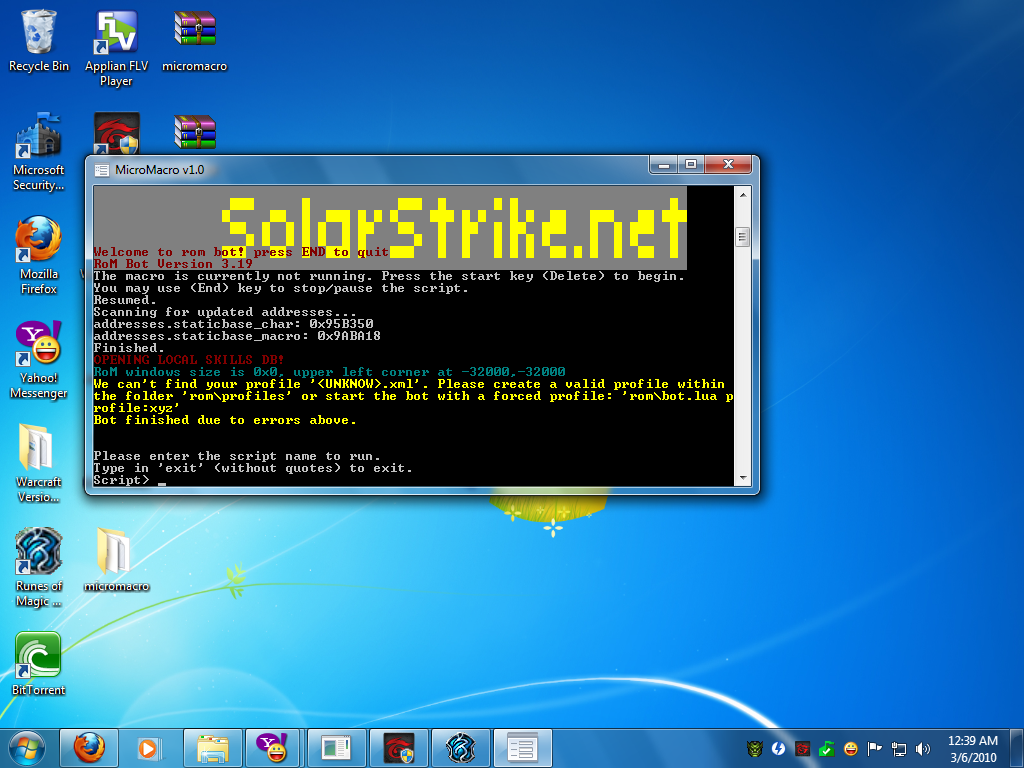Switch to the MicroMacro taskbar window

coord(522,747)
